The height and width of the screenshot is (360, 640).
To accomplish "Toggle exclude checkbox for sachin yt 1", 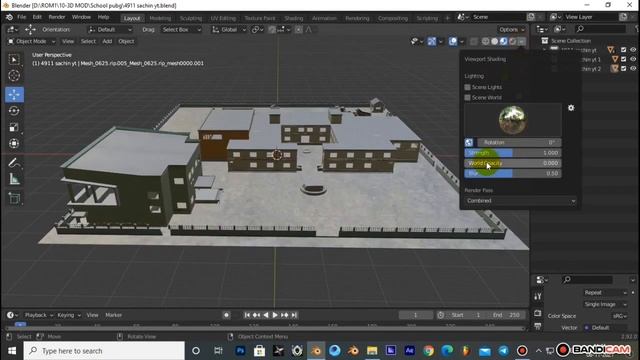I will pos(623,59).
